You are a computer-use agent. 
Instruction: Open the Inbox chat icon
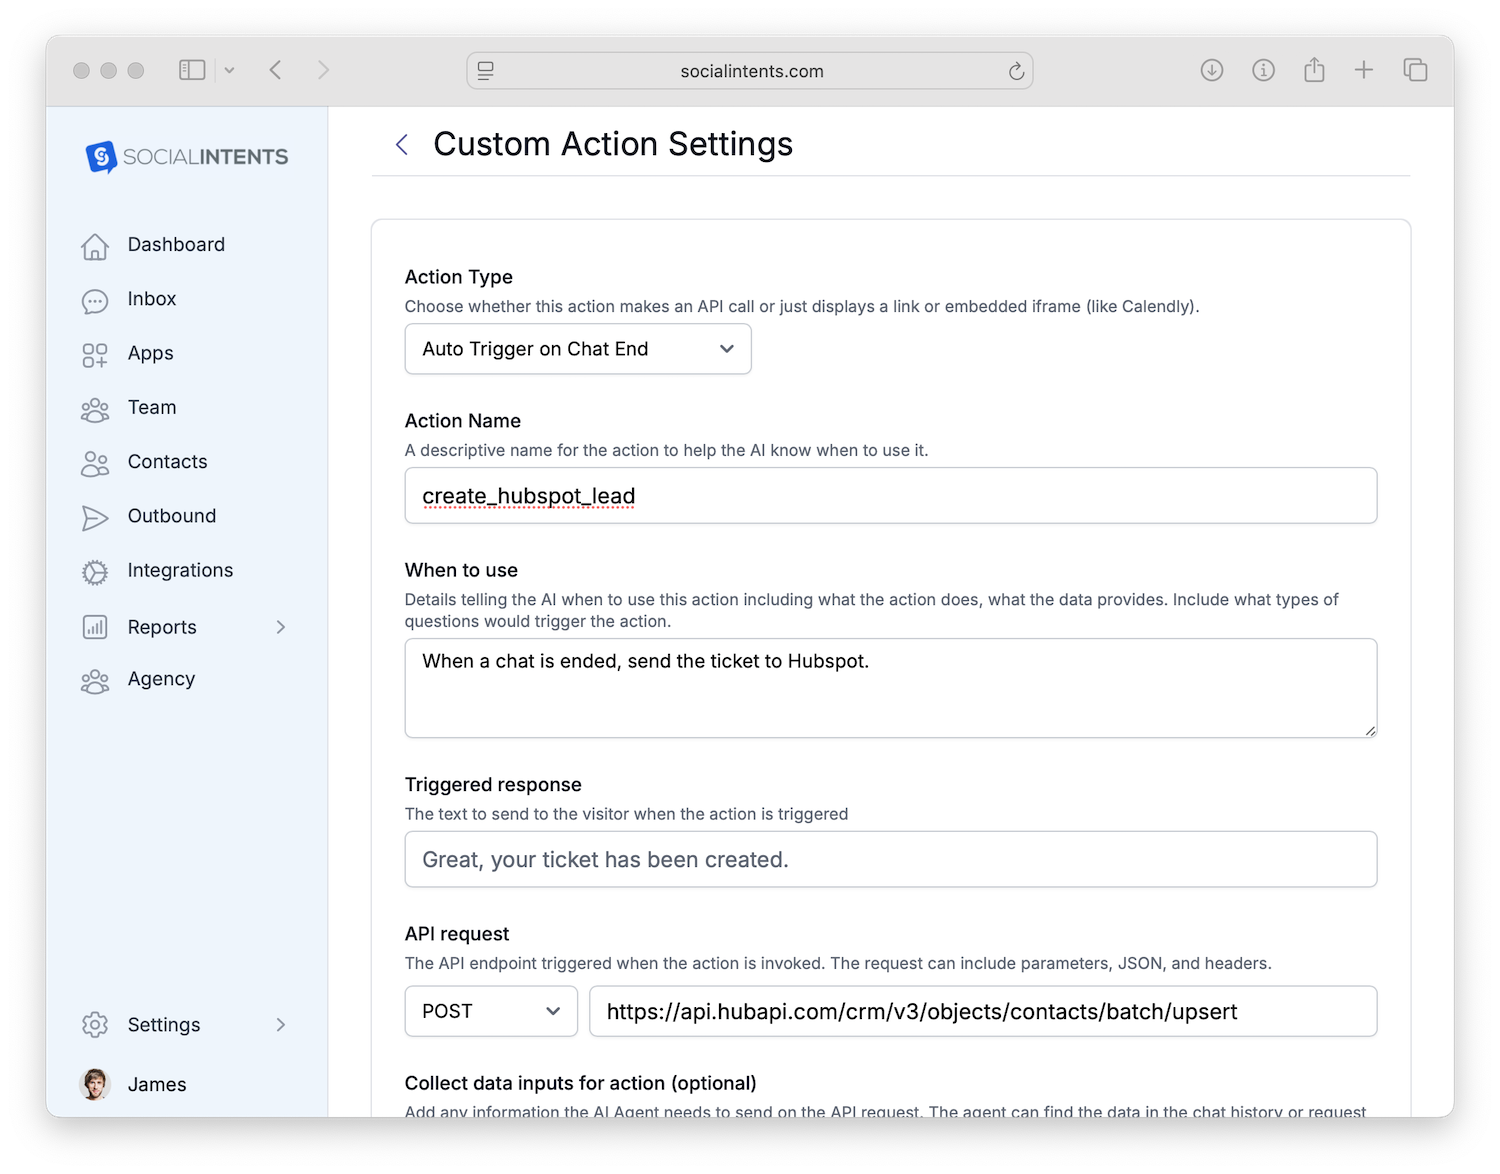coord(95,299)
